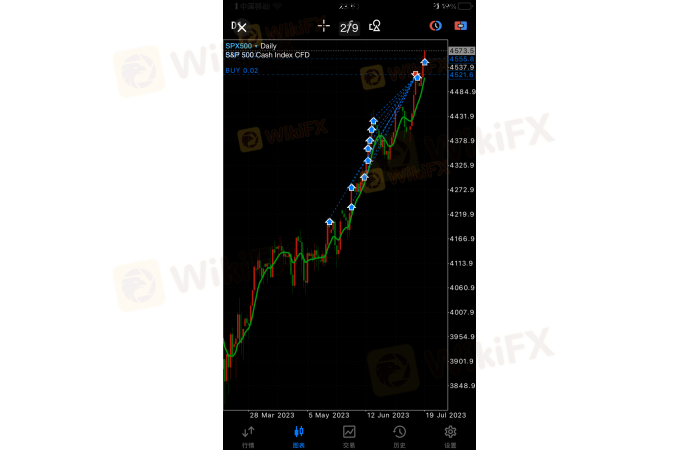This screenshot has height=450, width=700.
Task: Select the Chart (图表) candlestick tab
Action: pos(299,436)
